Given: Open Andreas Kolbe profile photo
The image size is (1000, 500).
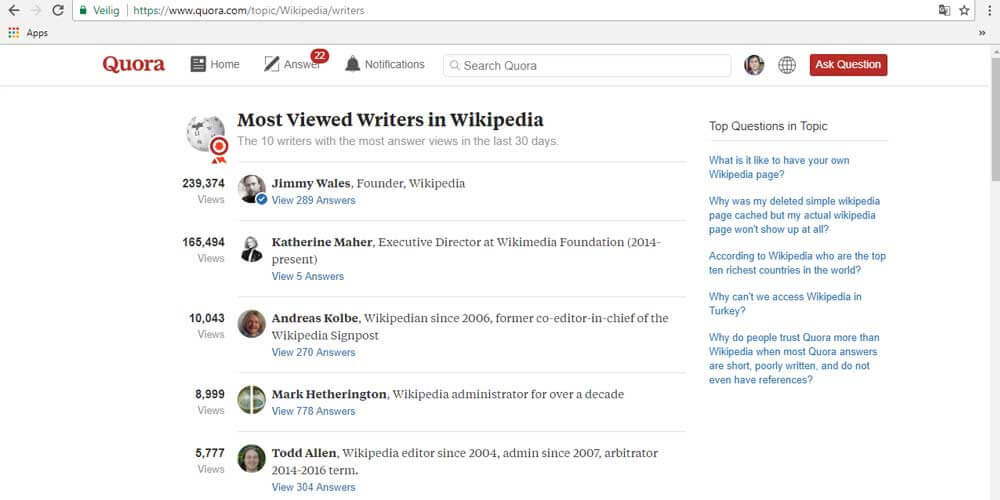Looking at the screenshot, I should coord(251,324).
